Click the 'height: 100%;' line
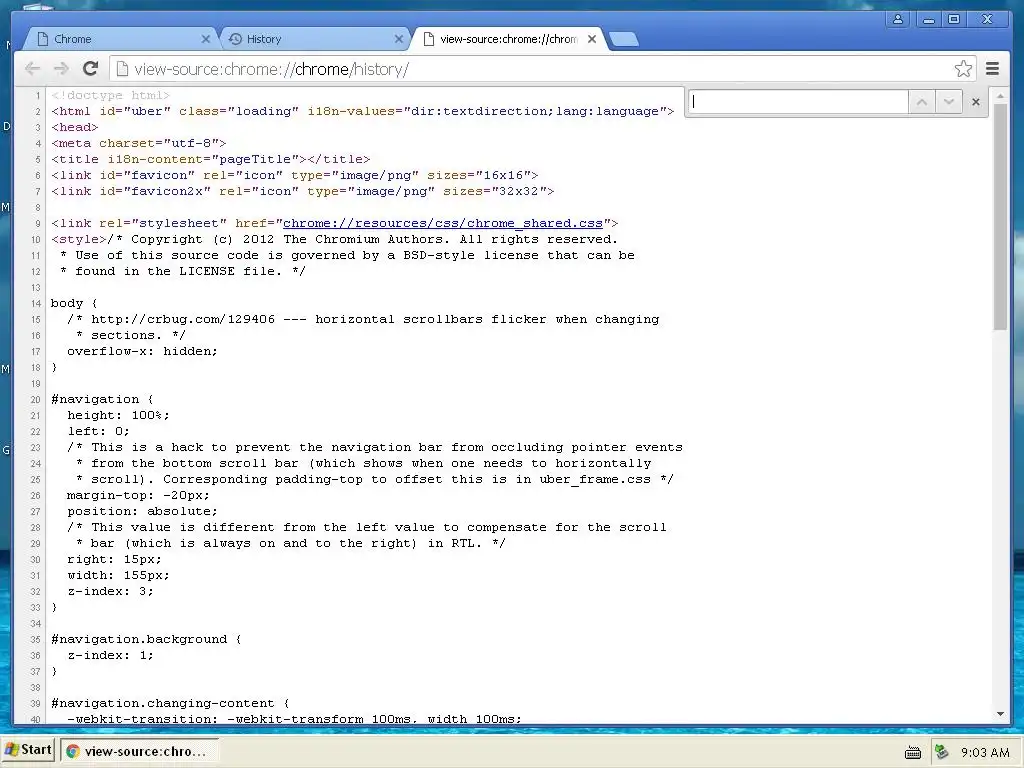The width and height of the screenshot is (1024, 768). [x=118, y=415]
